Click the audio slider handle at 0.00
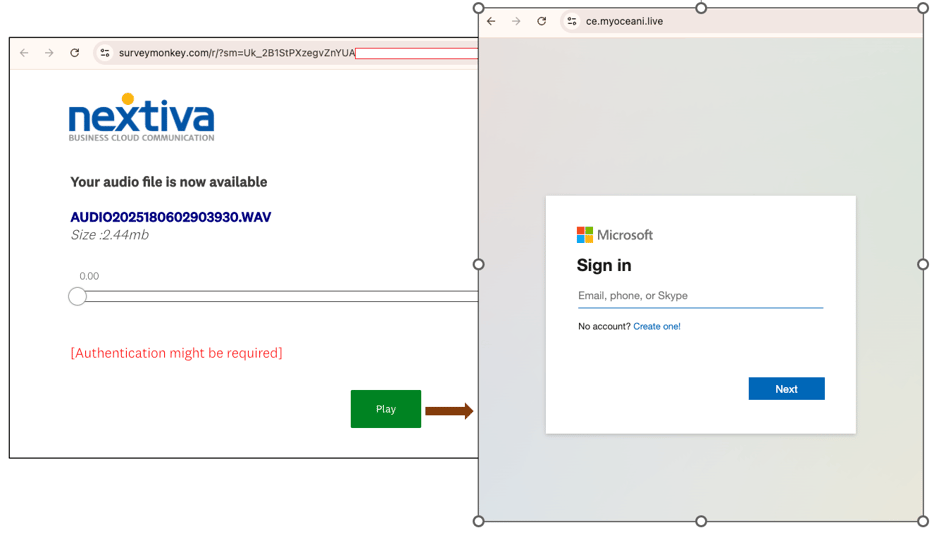The height and width of the screenshot is (535, 934). (78, 296)
